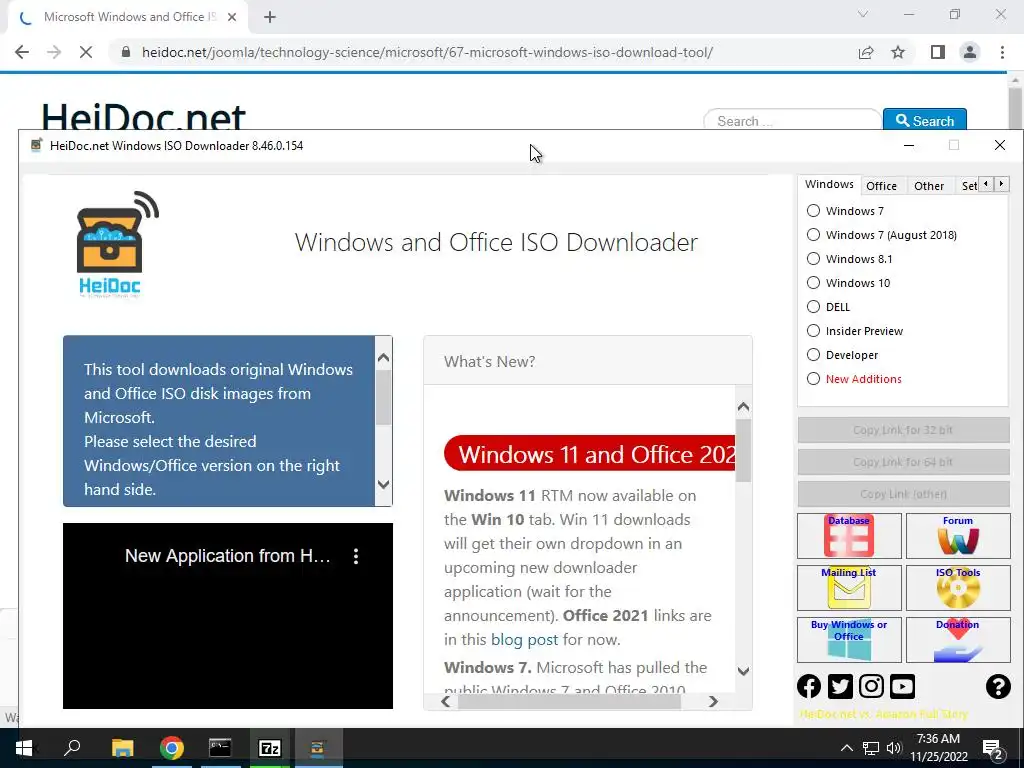Viewport: 1024px width, 768px height.
Task: Click the website Search button
Action: [925, 121]
